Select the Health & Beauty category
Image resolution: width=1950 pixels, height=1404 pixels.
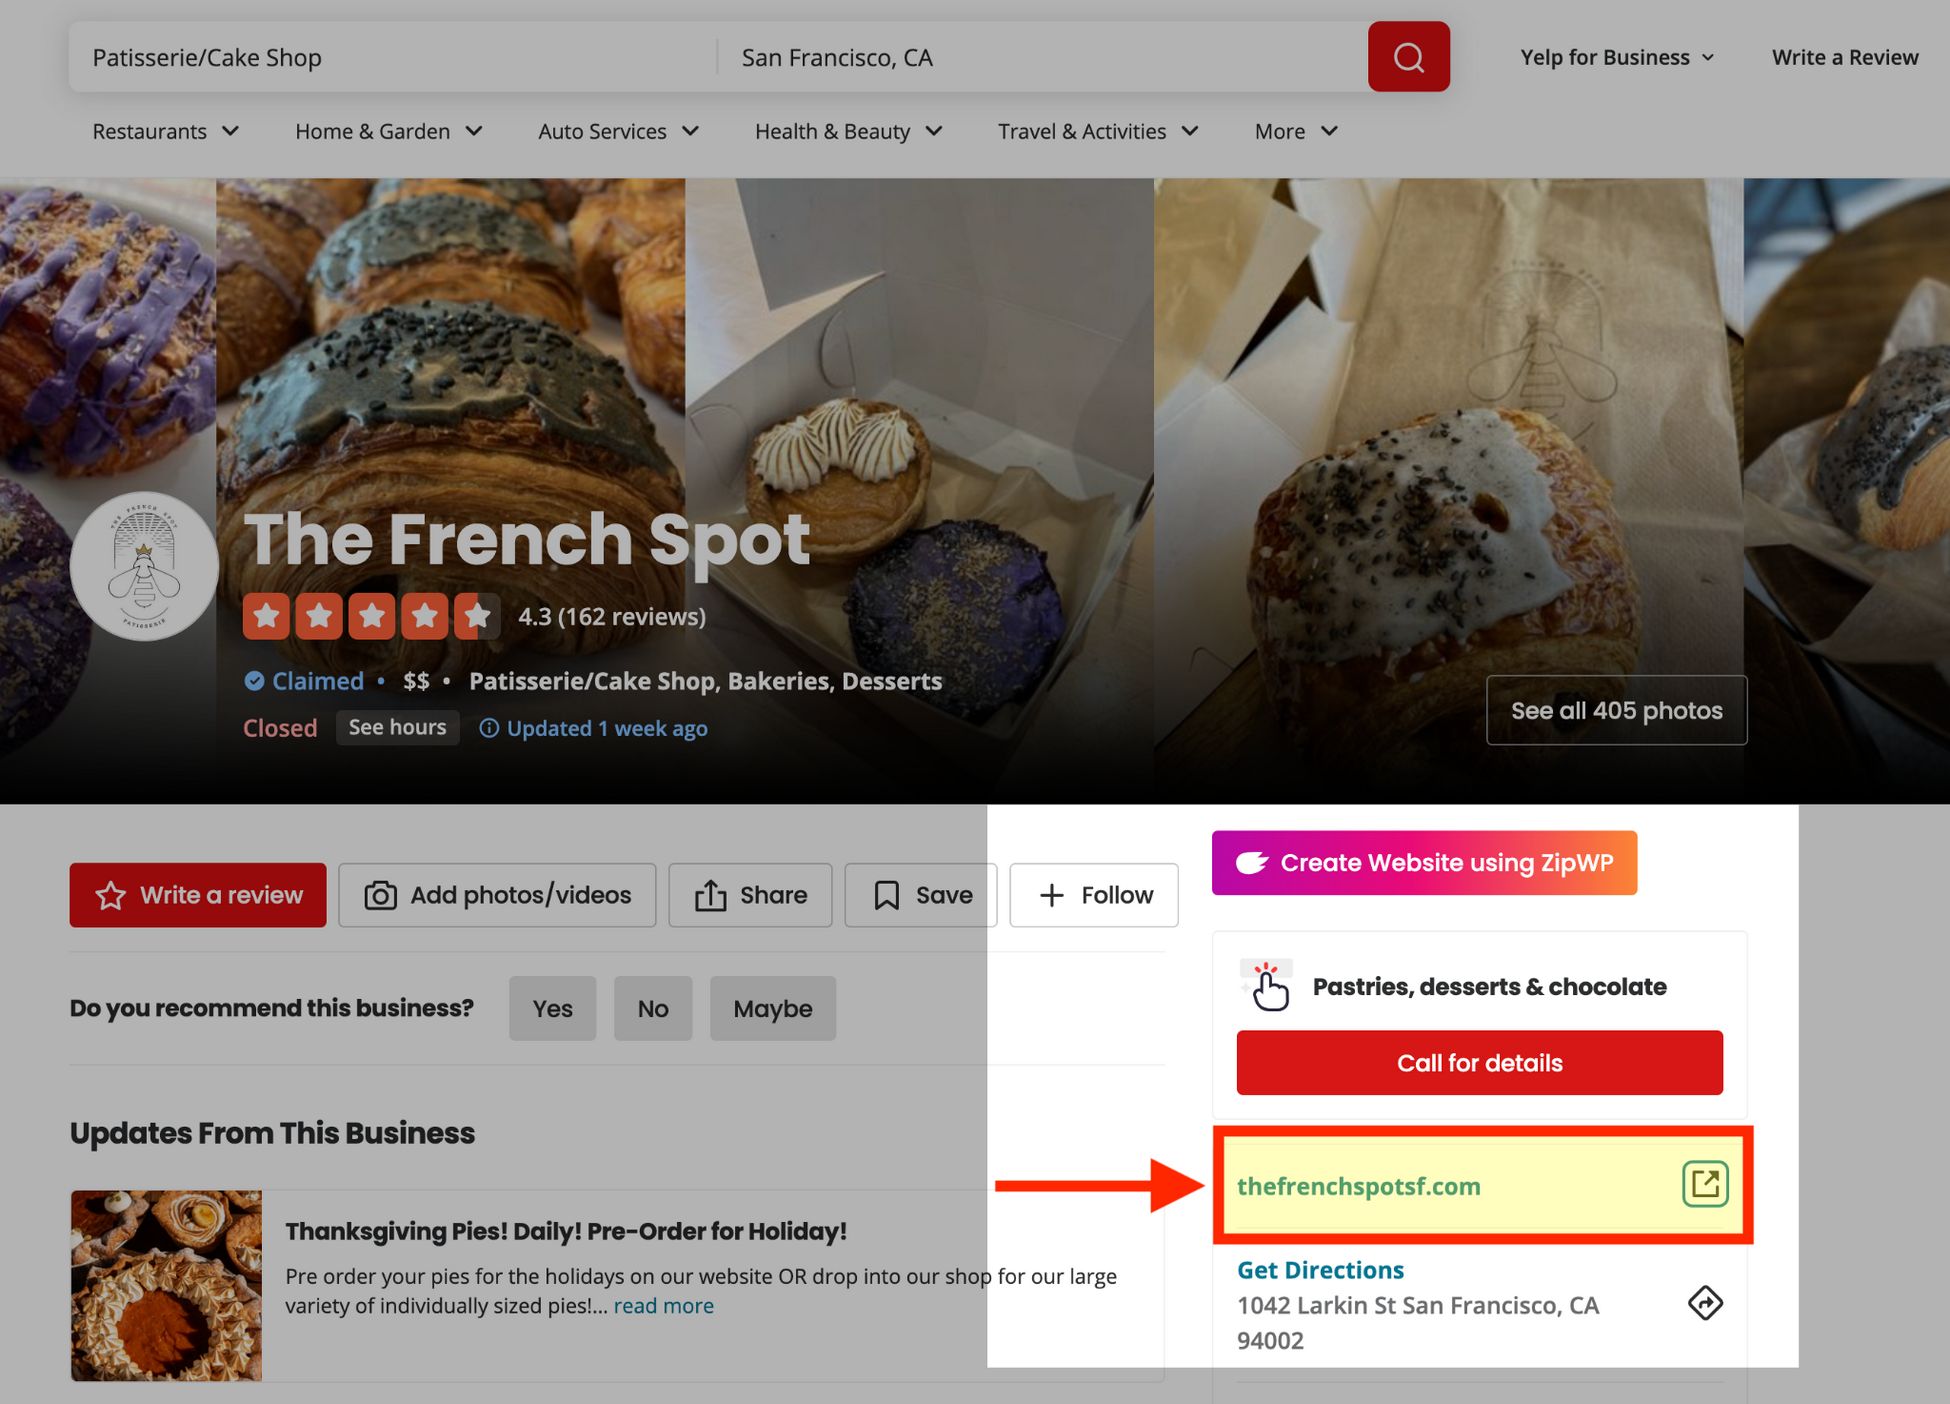848,131
